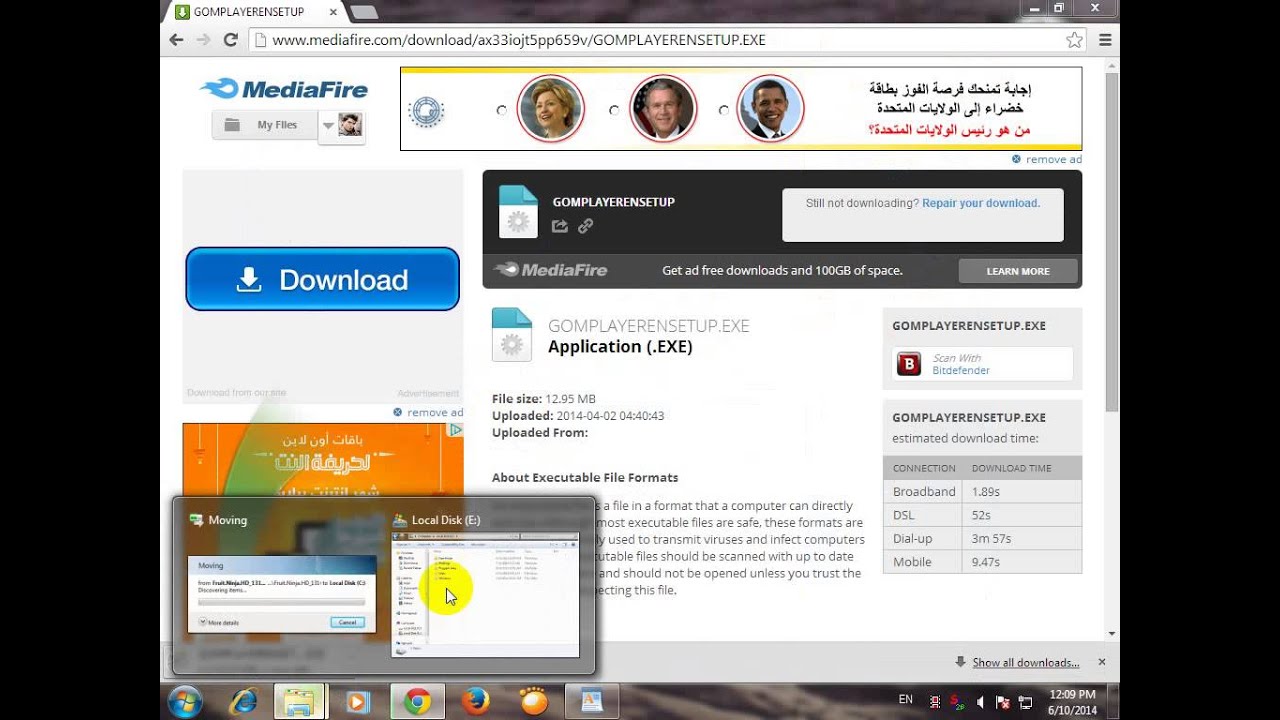Open the My Files button

[264, 125]
